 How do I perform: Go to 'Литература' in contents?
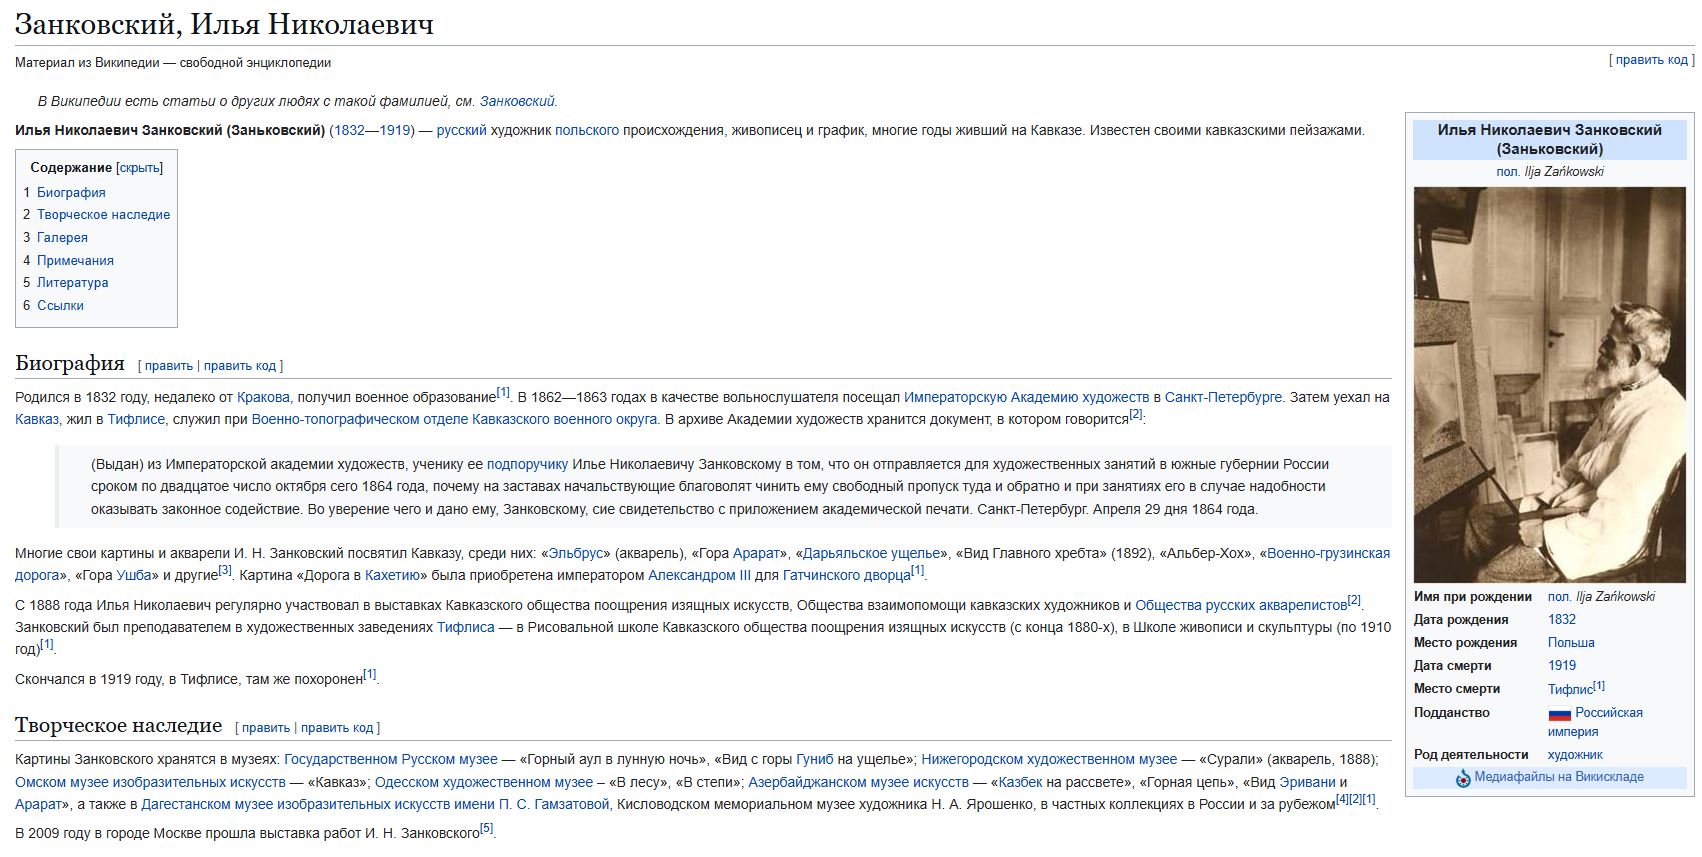pyautogui.click(x=73, y=283)
